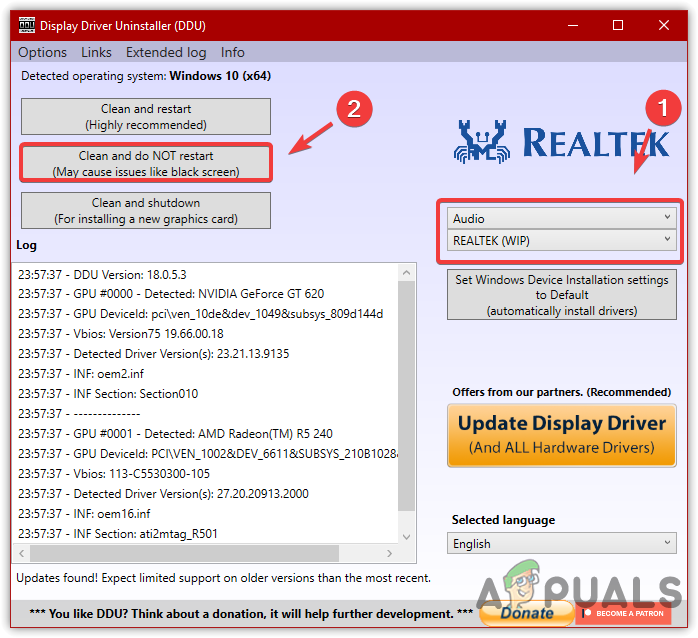Select log line 'DDU Version: 18.0.5.3'
698x638 pixels.
point(102,275)
